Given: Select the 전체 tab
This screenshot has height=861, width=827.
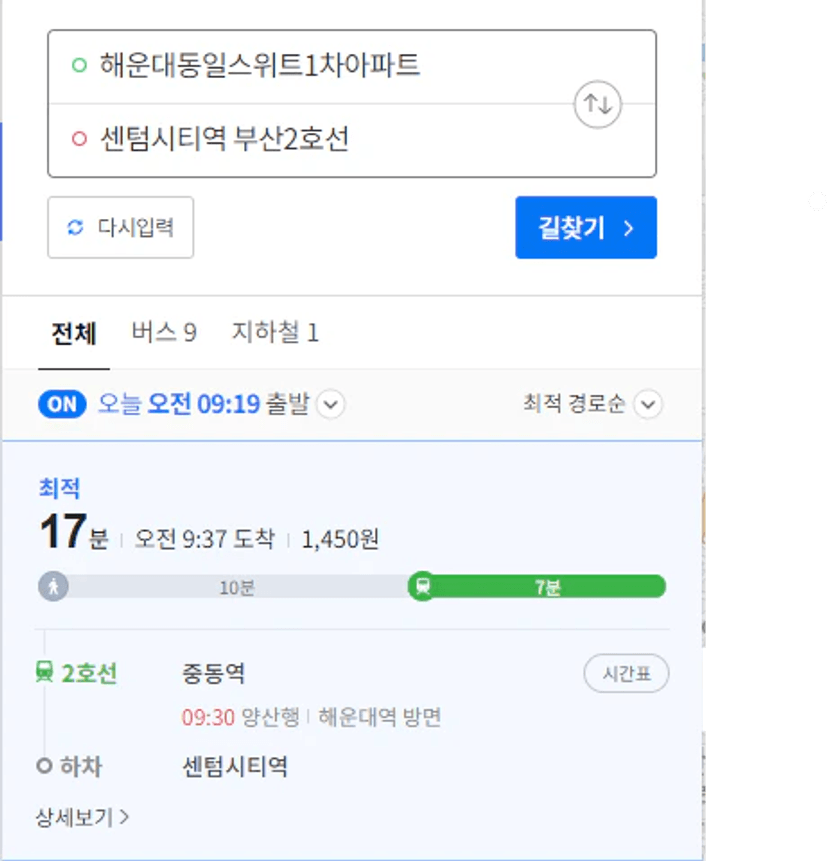Looking at the screenshot, I should coord(74,333).
